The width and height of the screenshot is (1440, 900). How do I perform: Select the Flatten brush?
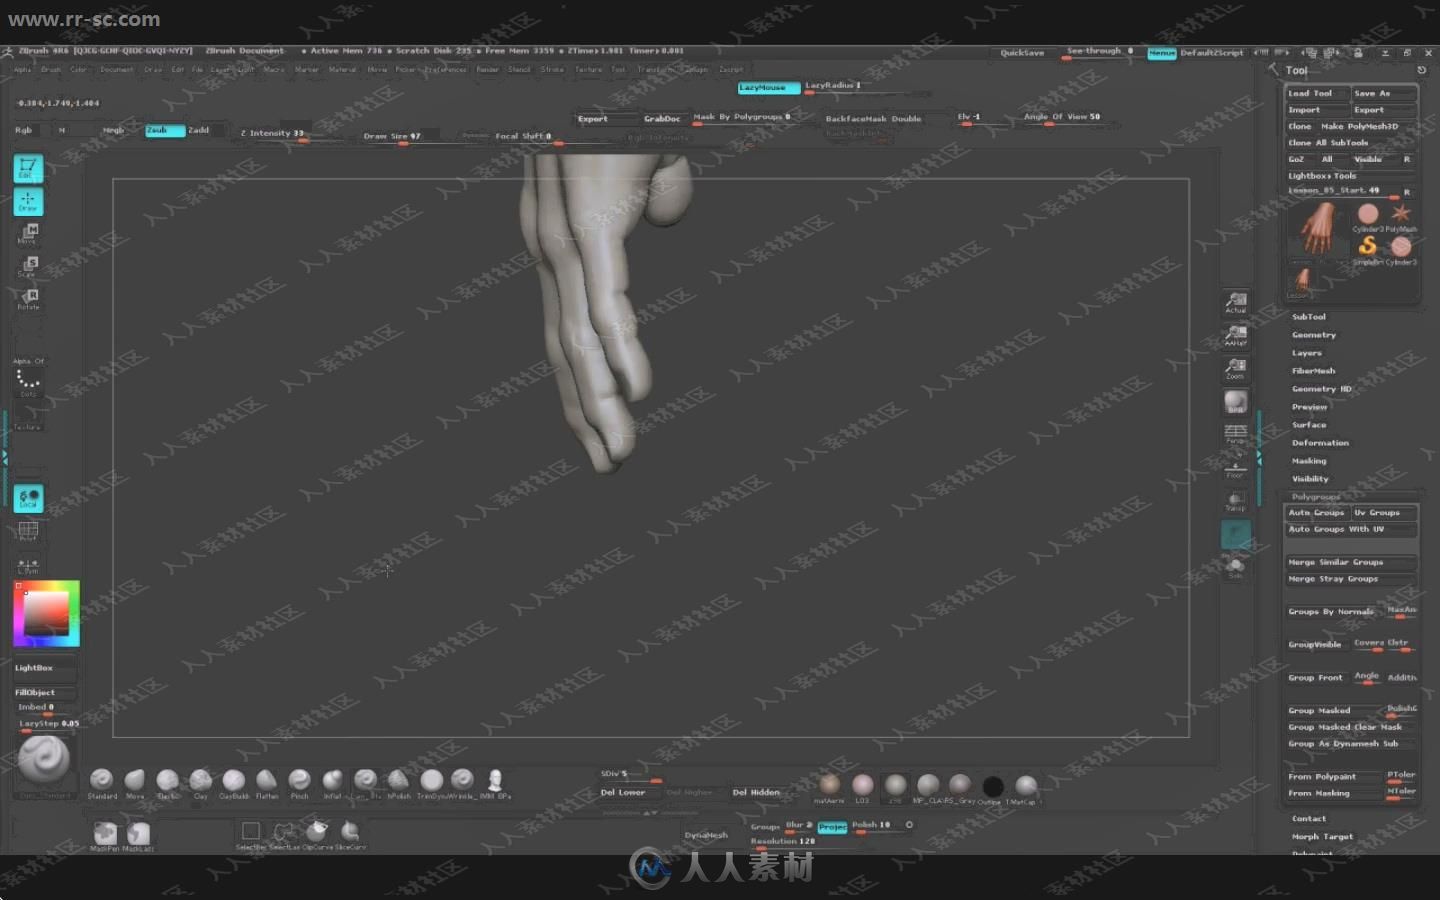[267, 781]
